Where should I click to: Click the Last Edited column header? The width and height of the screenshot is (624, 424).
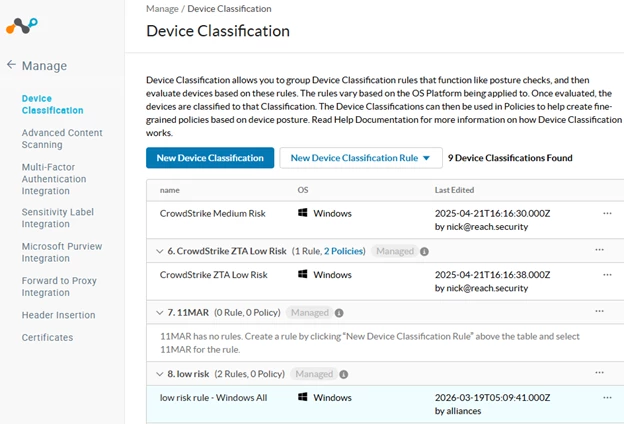click(454, 190)
